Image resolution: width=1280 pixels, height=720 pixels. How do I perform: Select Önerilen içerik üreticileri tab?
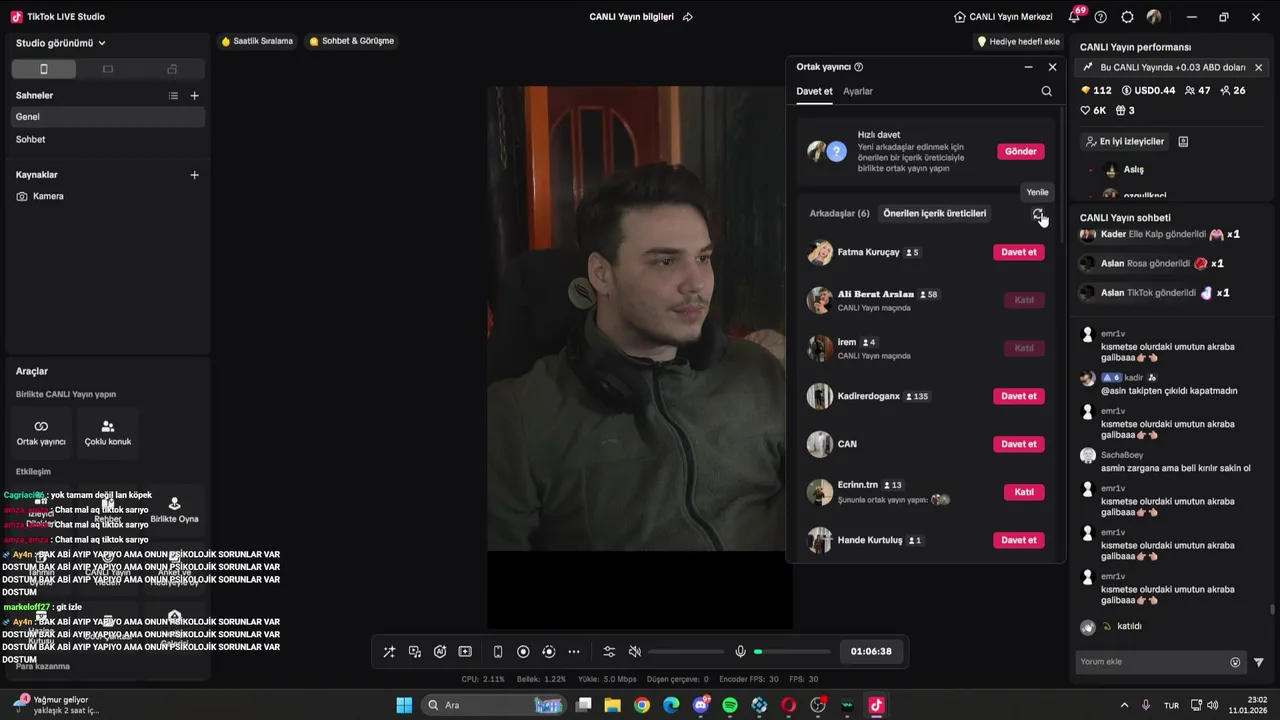tap(935, 213)
